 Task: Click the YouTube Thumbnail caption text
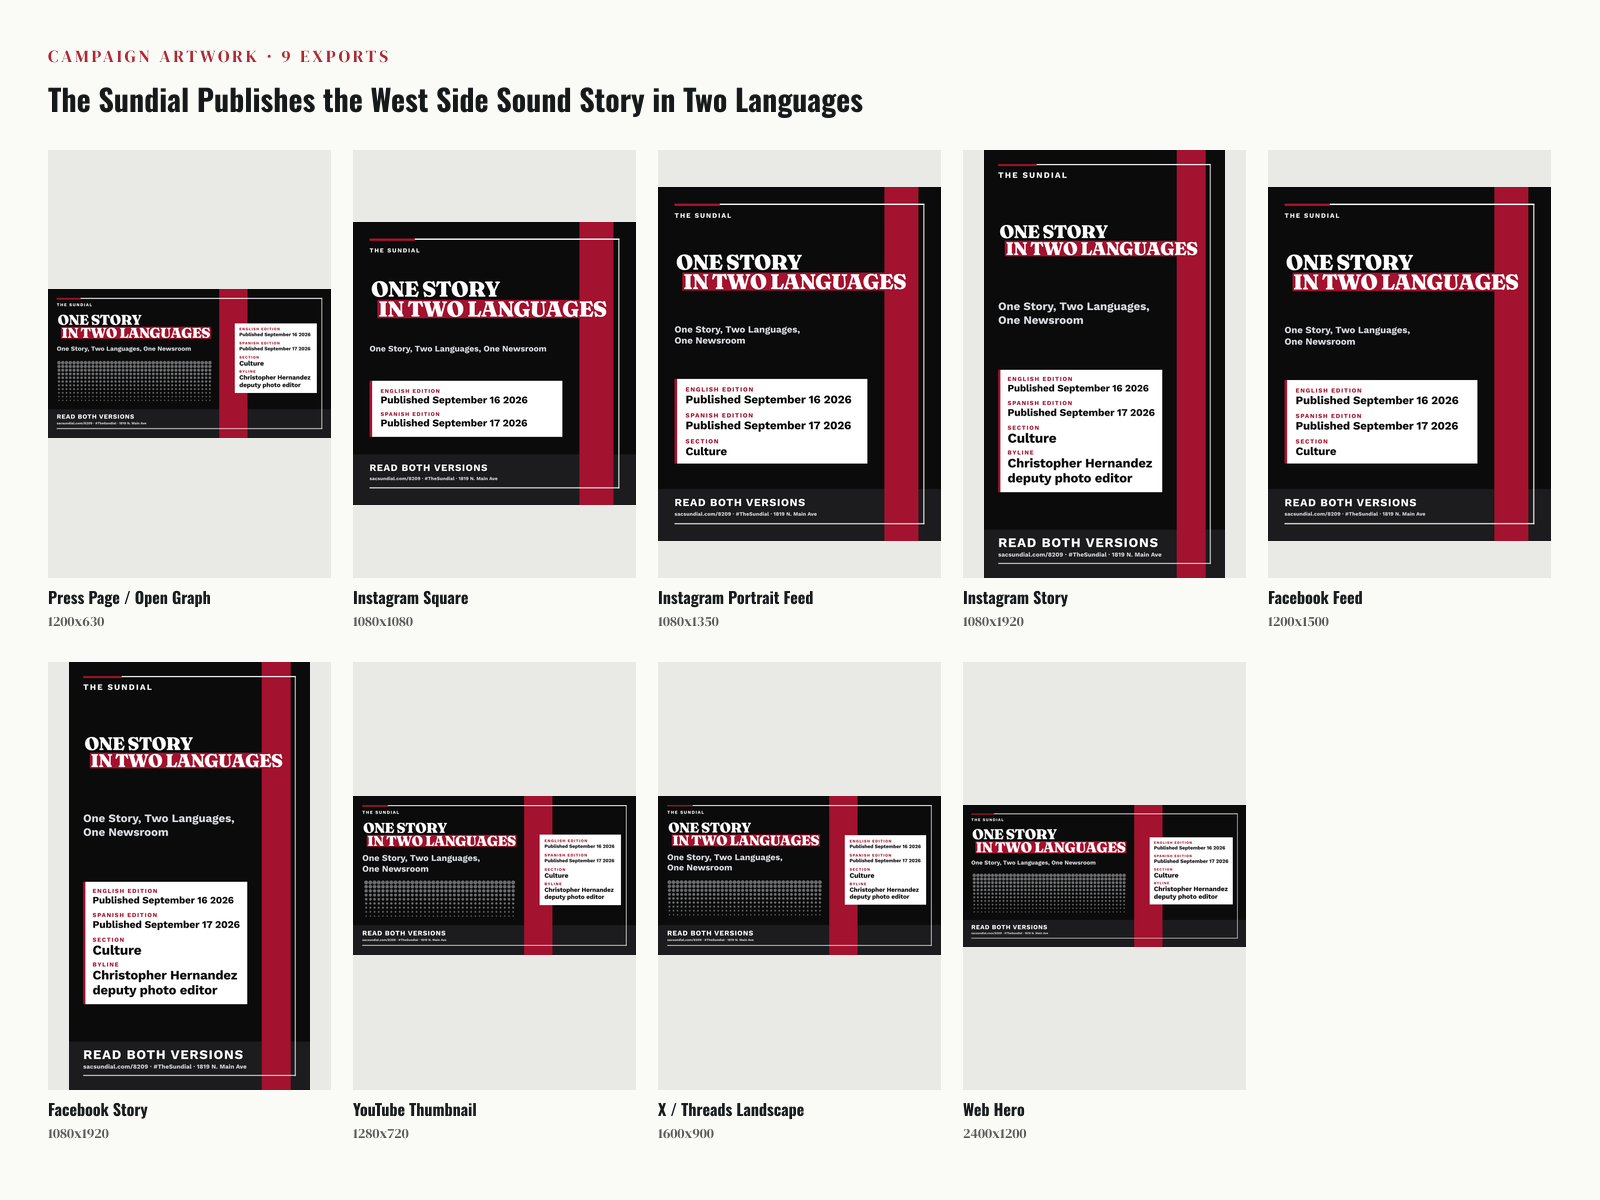tap(414, 1110)
